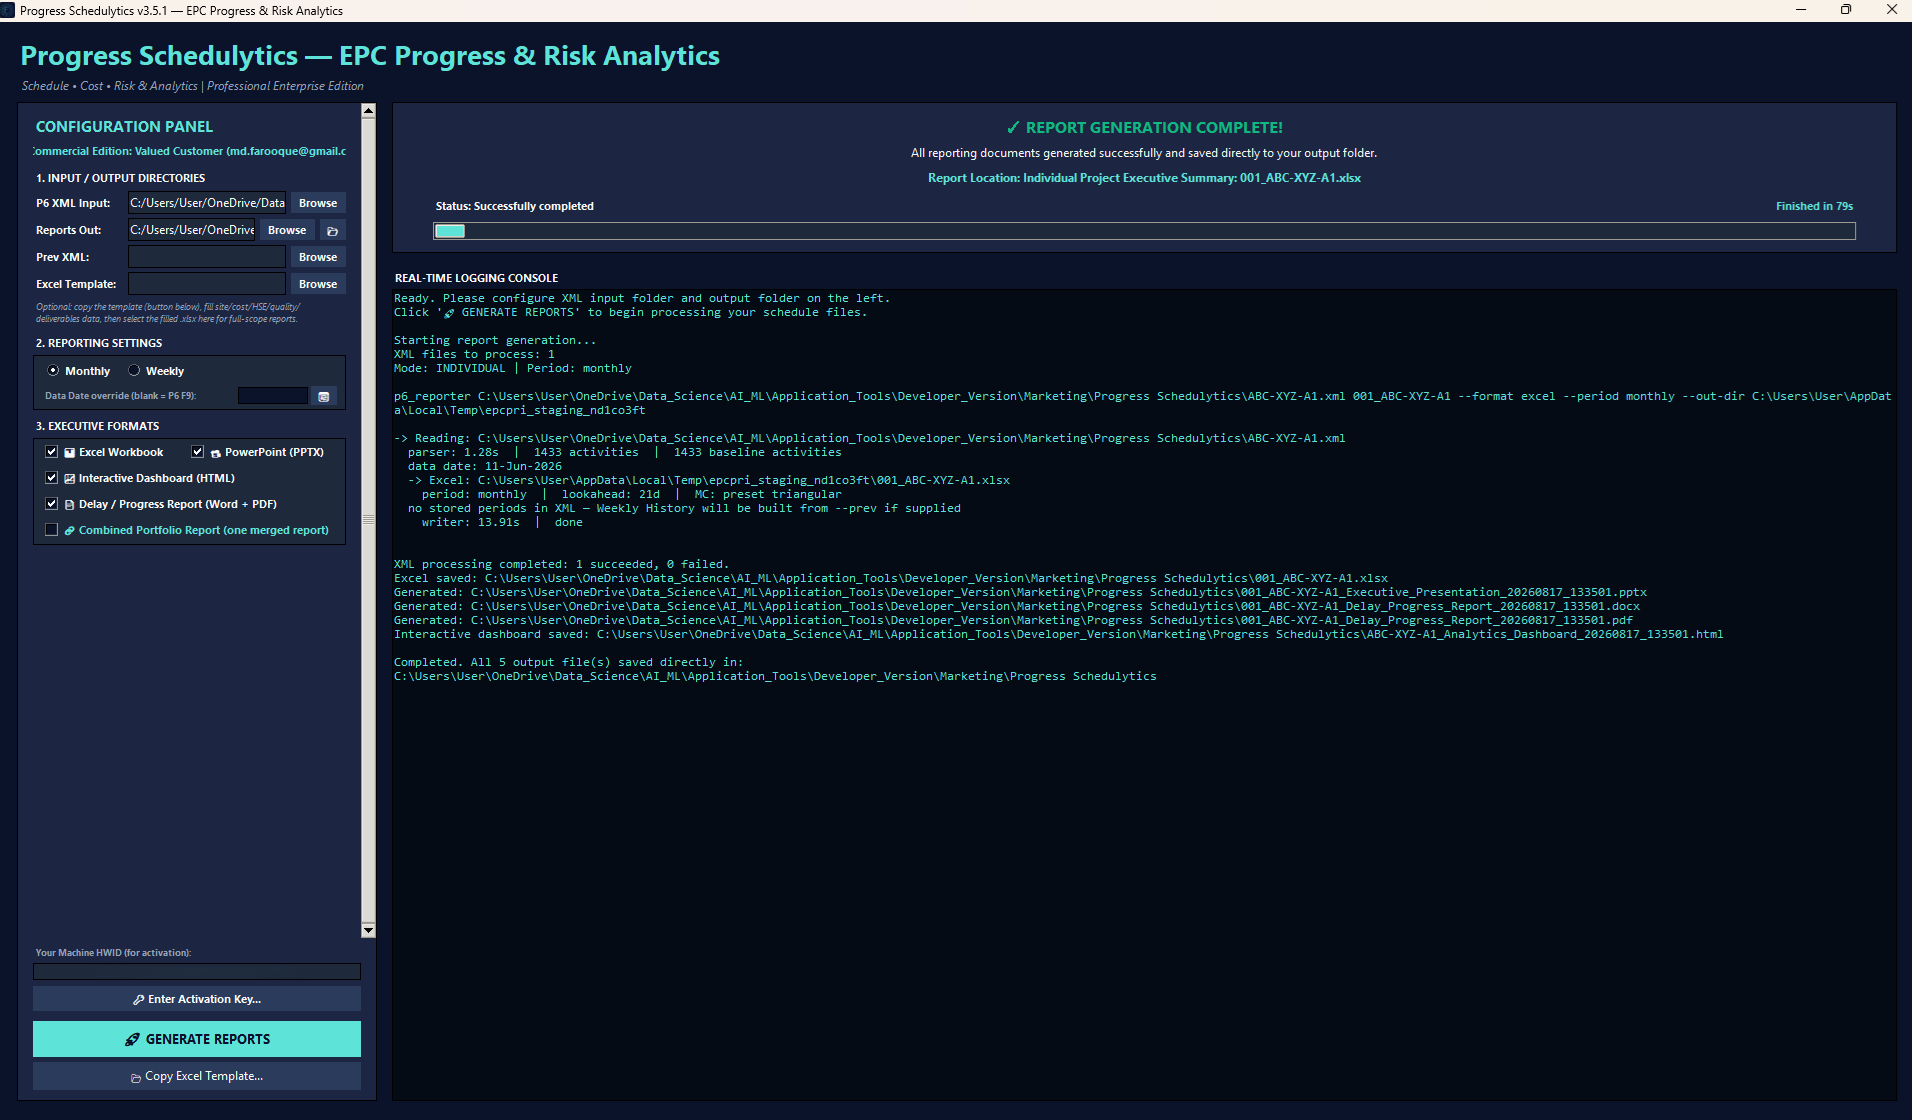Click into the Excel Template field

pyautogui.click(x=207, y=284)
